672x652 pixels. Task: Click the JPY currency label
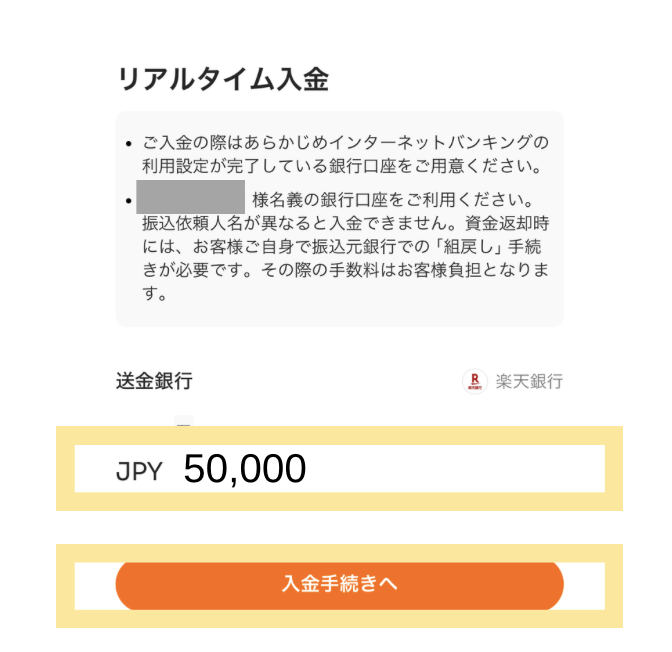pos(139,471)
